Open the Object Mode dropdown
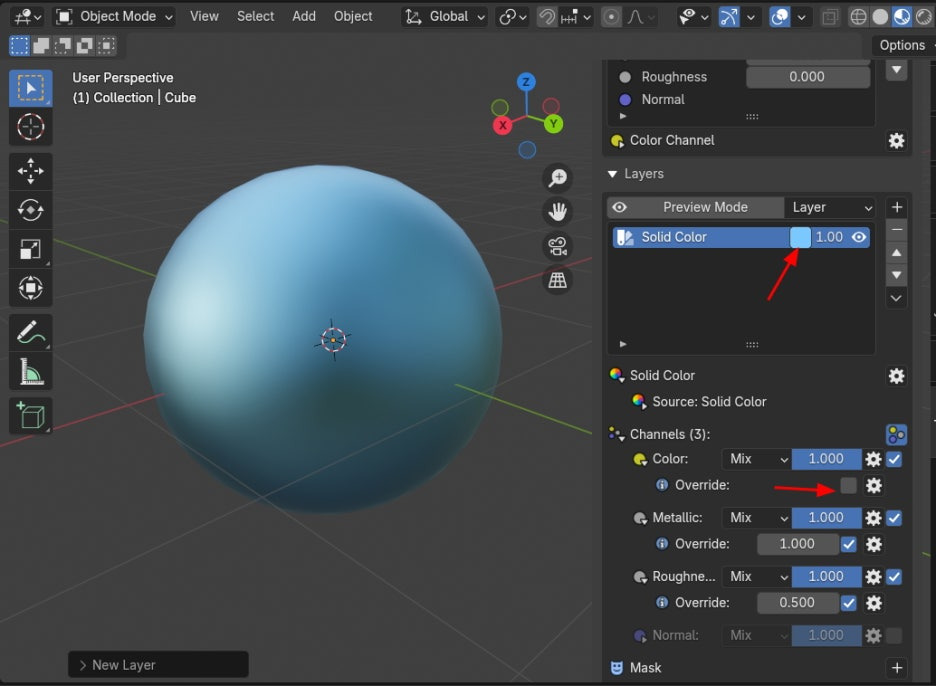 coord(114,17)
